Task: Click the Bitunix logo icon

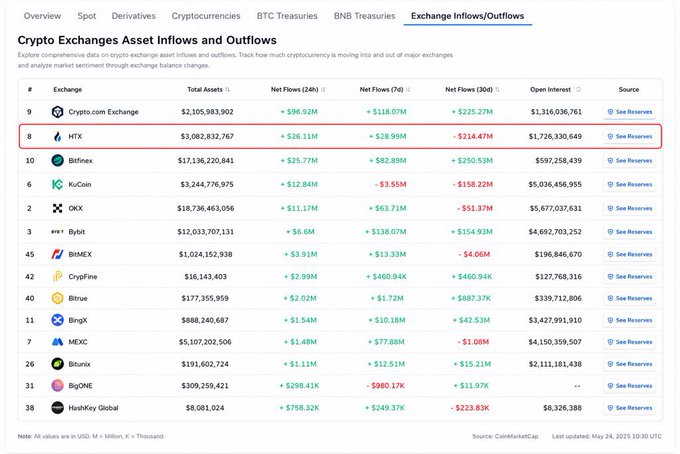Action: 57,364
